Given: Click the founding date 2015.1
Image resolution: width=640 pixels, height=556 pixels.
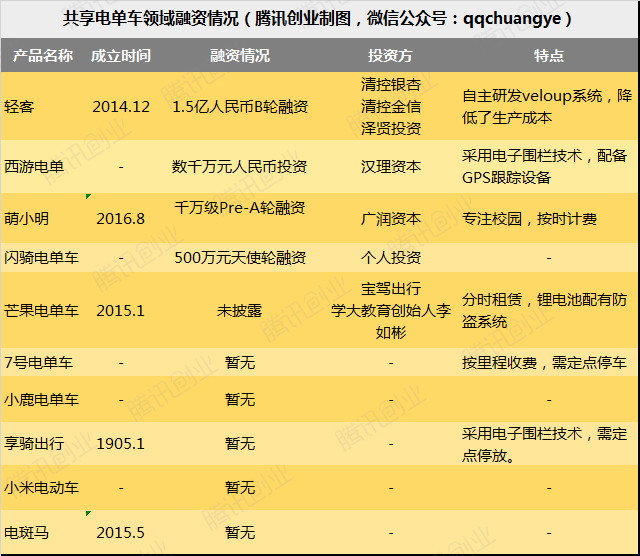Looking at the screenshot, I should 121,311.
